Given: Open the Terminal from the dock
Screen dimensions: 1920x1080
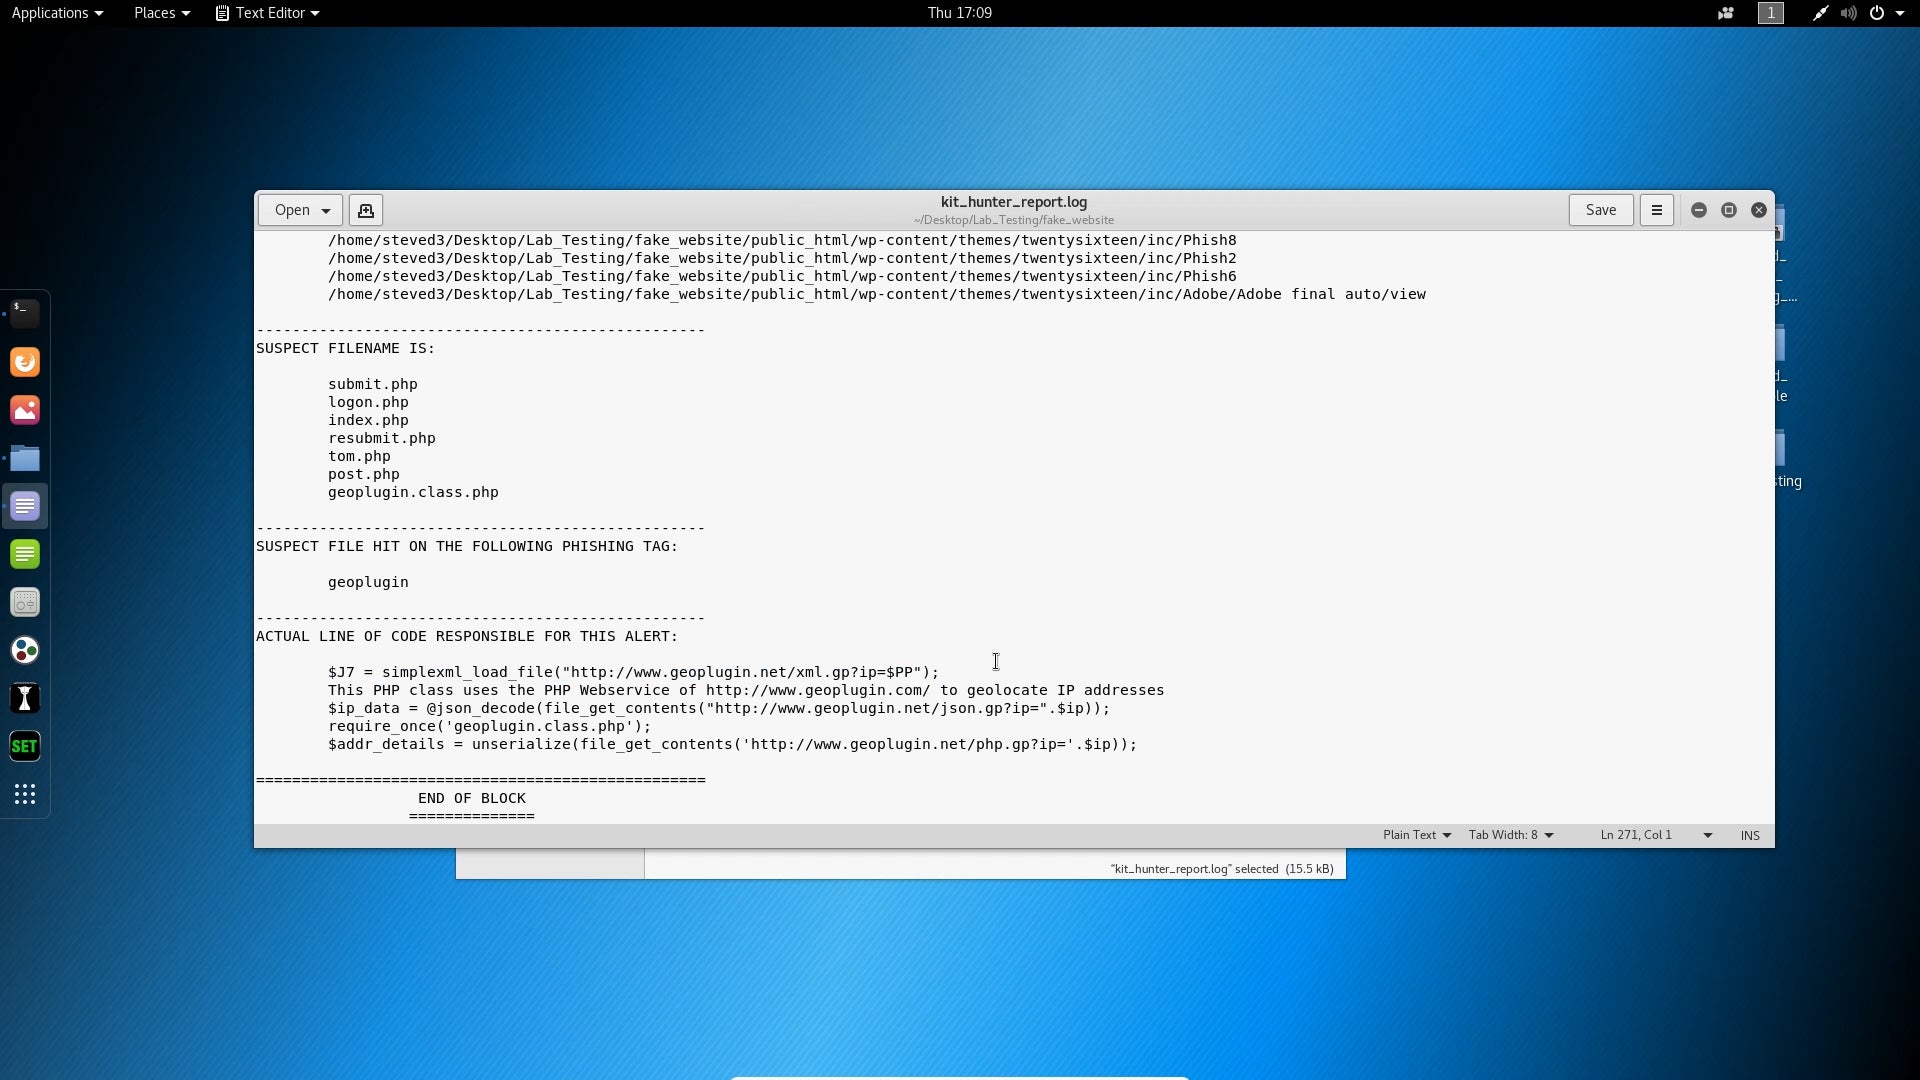Looking at the screenshot, I should [x=25, y=314].
